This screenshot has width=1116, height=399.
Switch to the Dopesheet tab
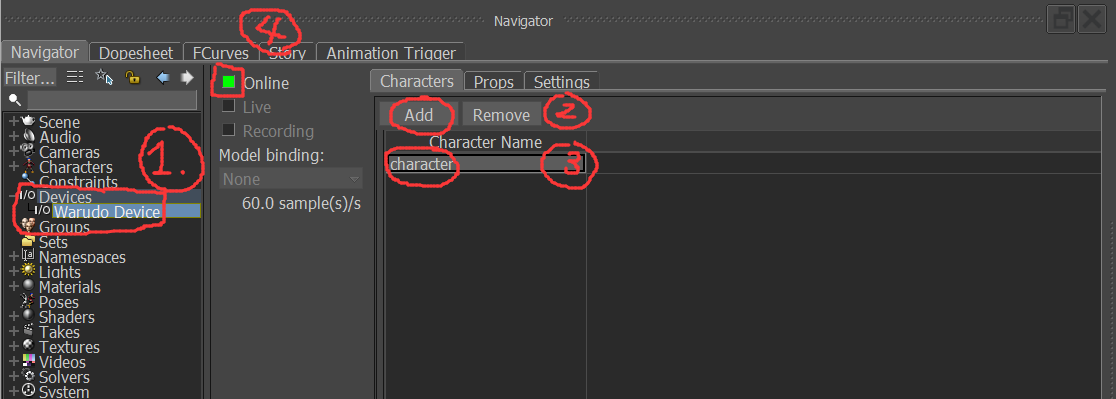[136, 53]
